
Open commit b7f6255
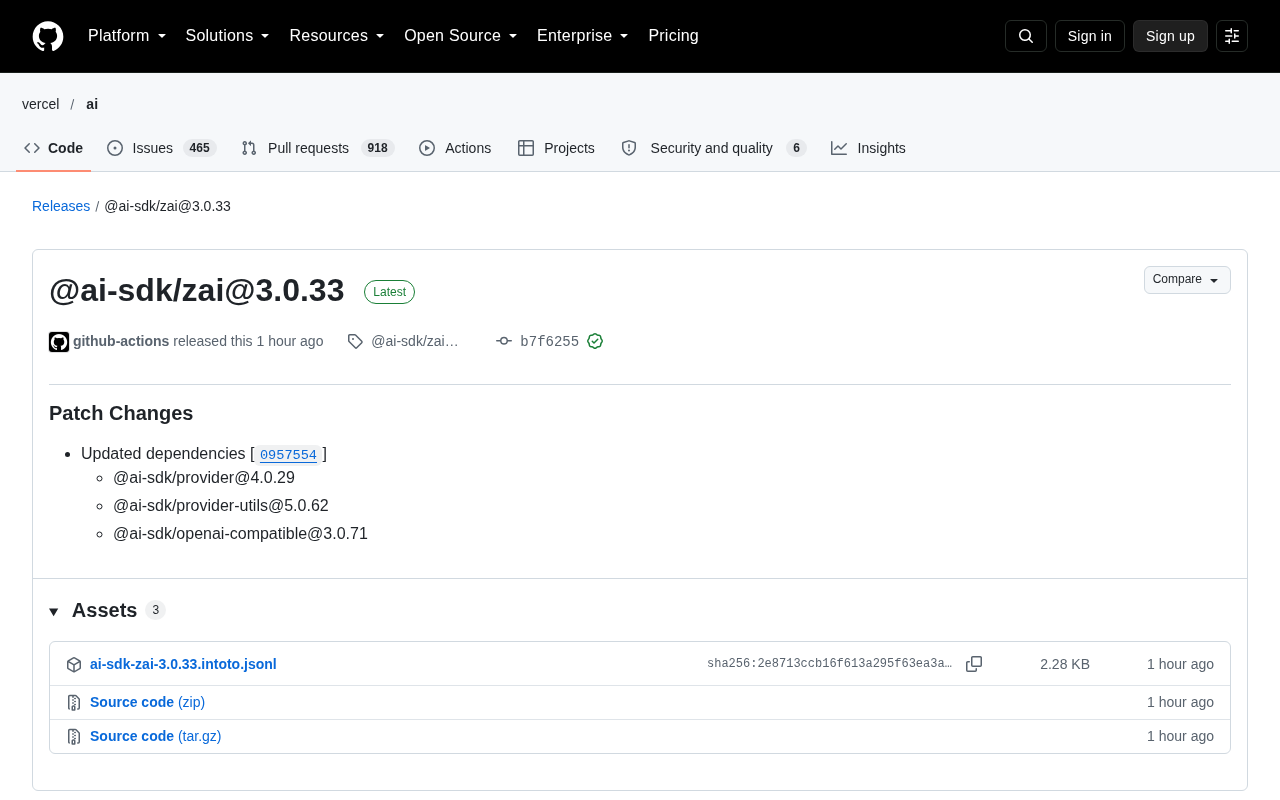click(x=549, y=342)
